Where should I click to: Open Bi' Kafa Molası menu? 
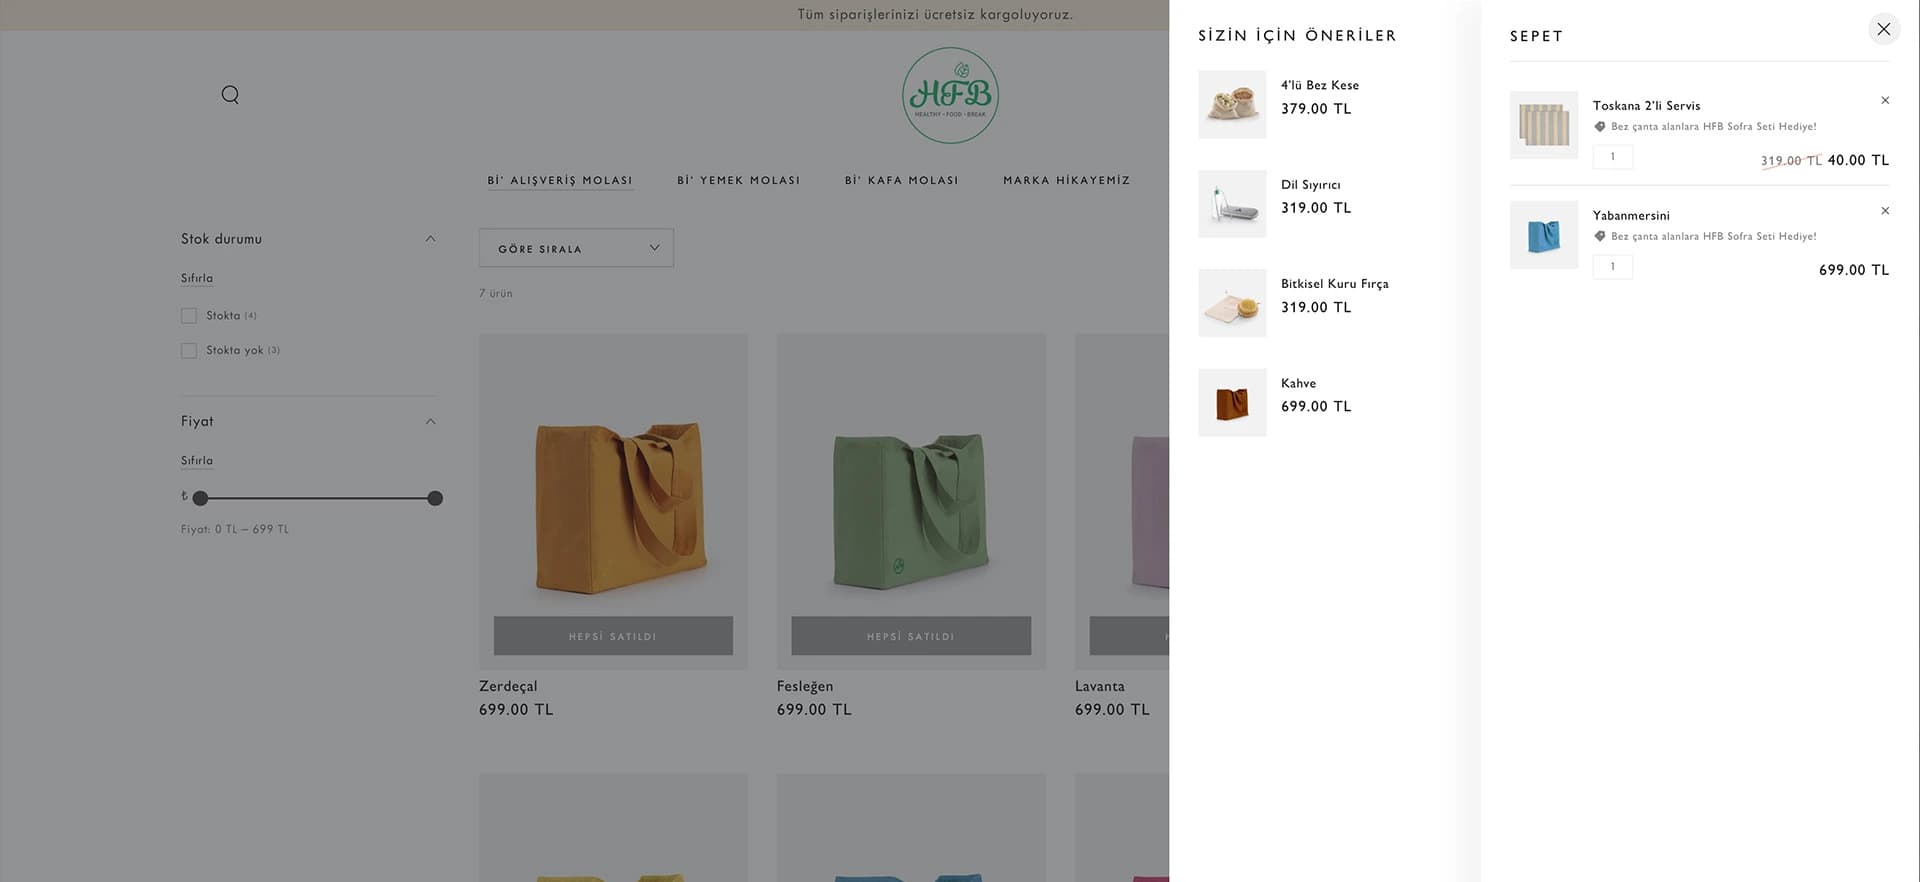coord(902,181)
